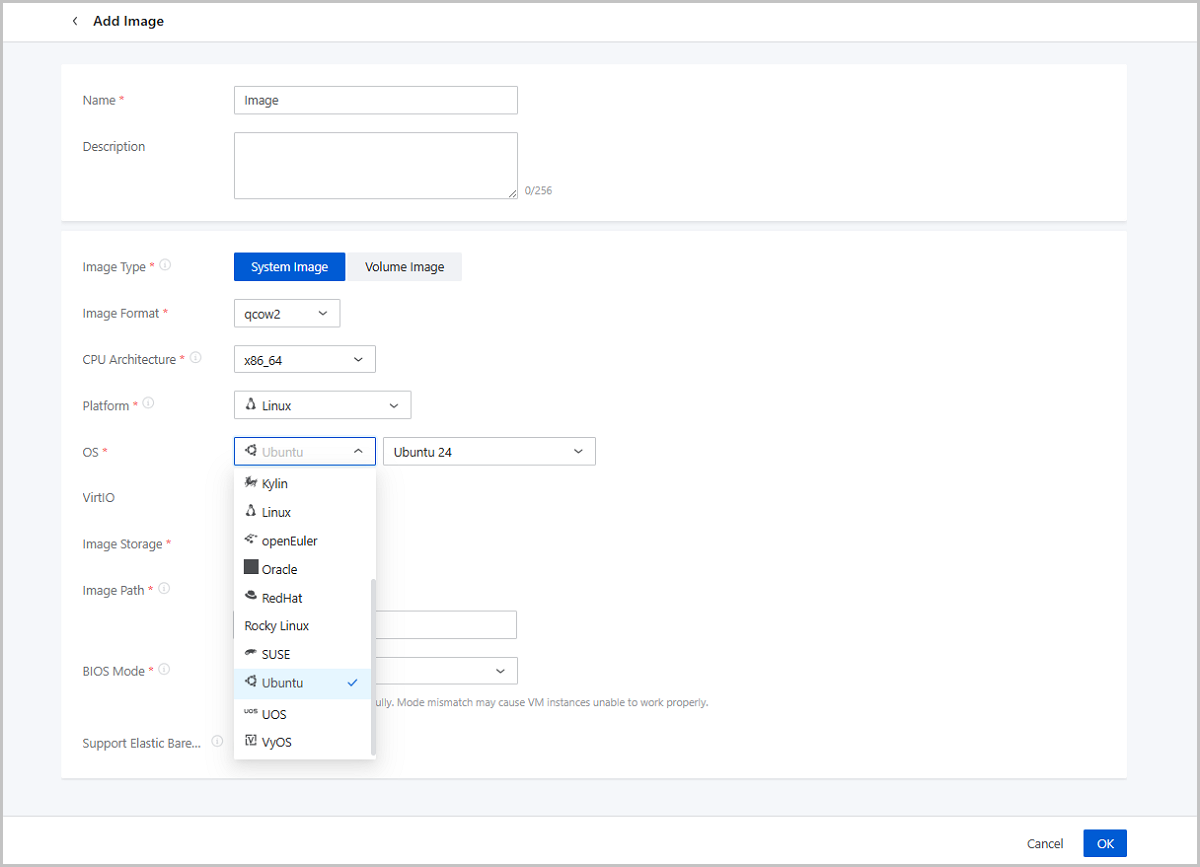Viewport: 1200px width, 867px height.
Task: Click the info icon next to BIOS Mode
Action: point(164,670)
